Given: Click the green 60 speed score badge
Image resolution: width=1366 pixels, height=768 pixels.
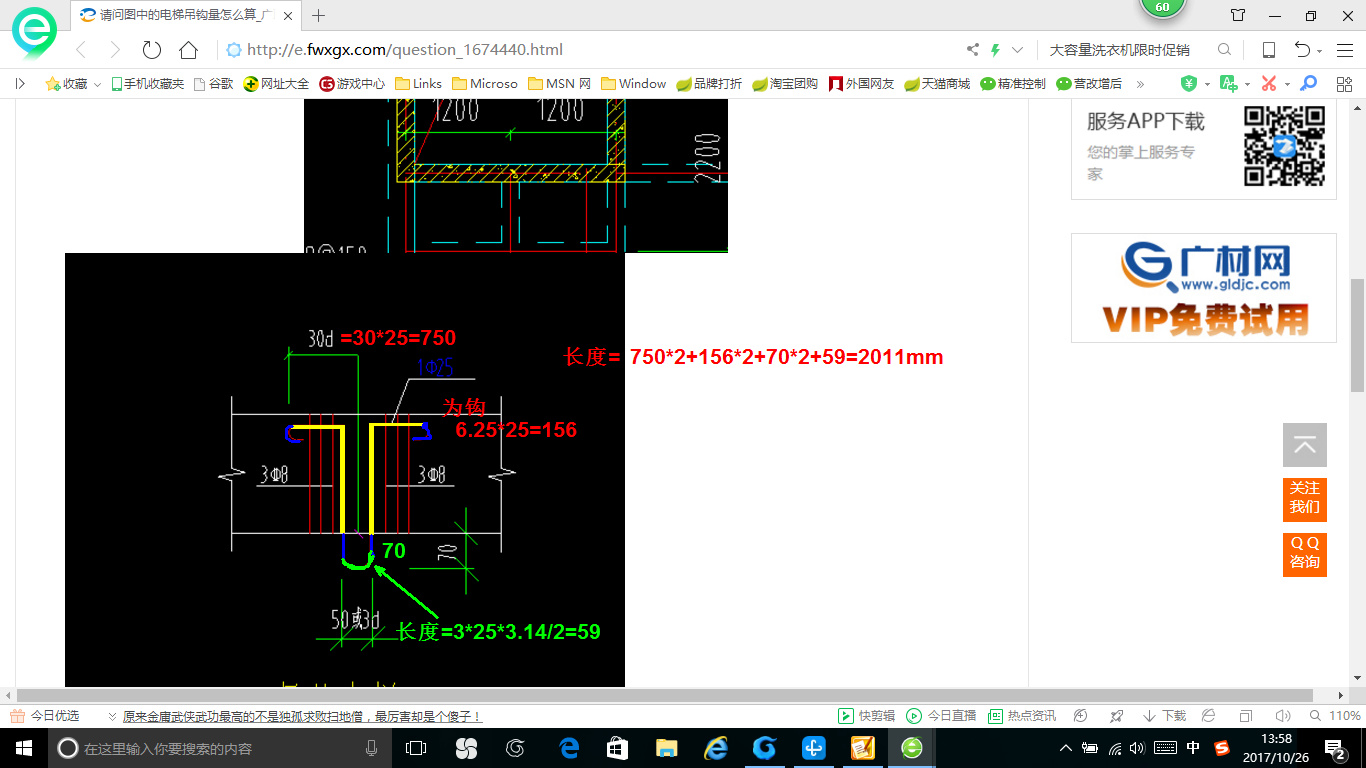Looking at the screenshot, I should (1162, 8).
